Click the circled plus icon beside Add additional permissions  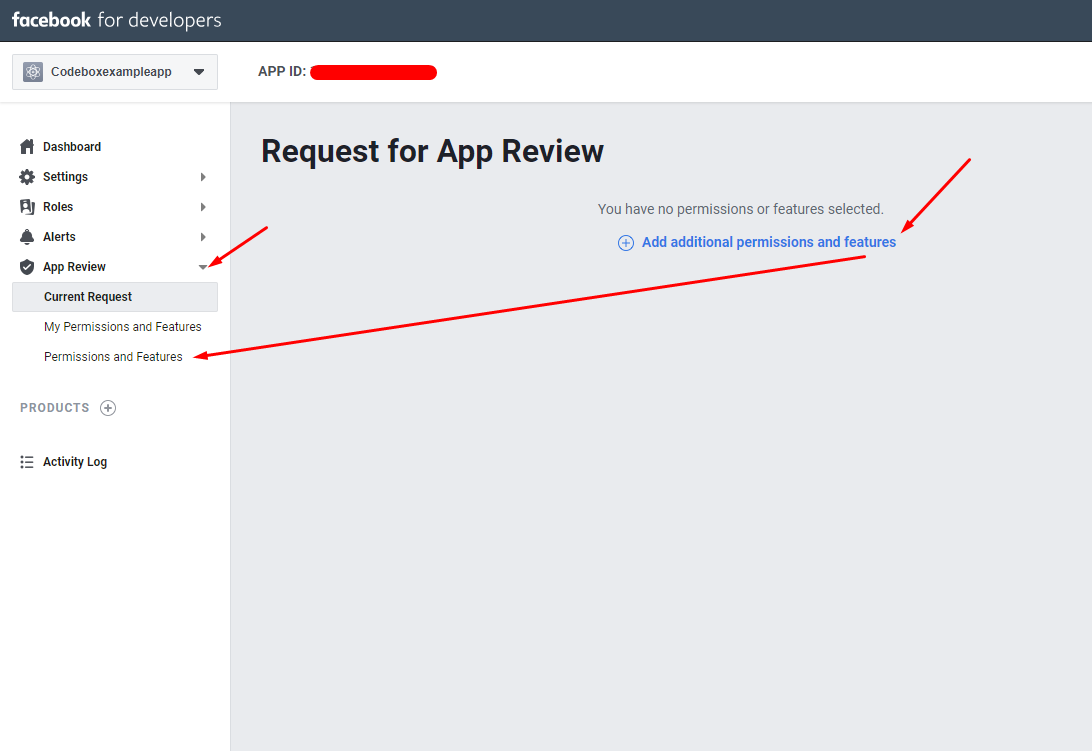(x=626, y=242)
